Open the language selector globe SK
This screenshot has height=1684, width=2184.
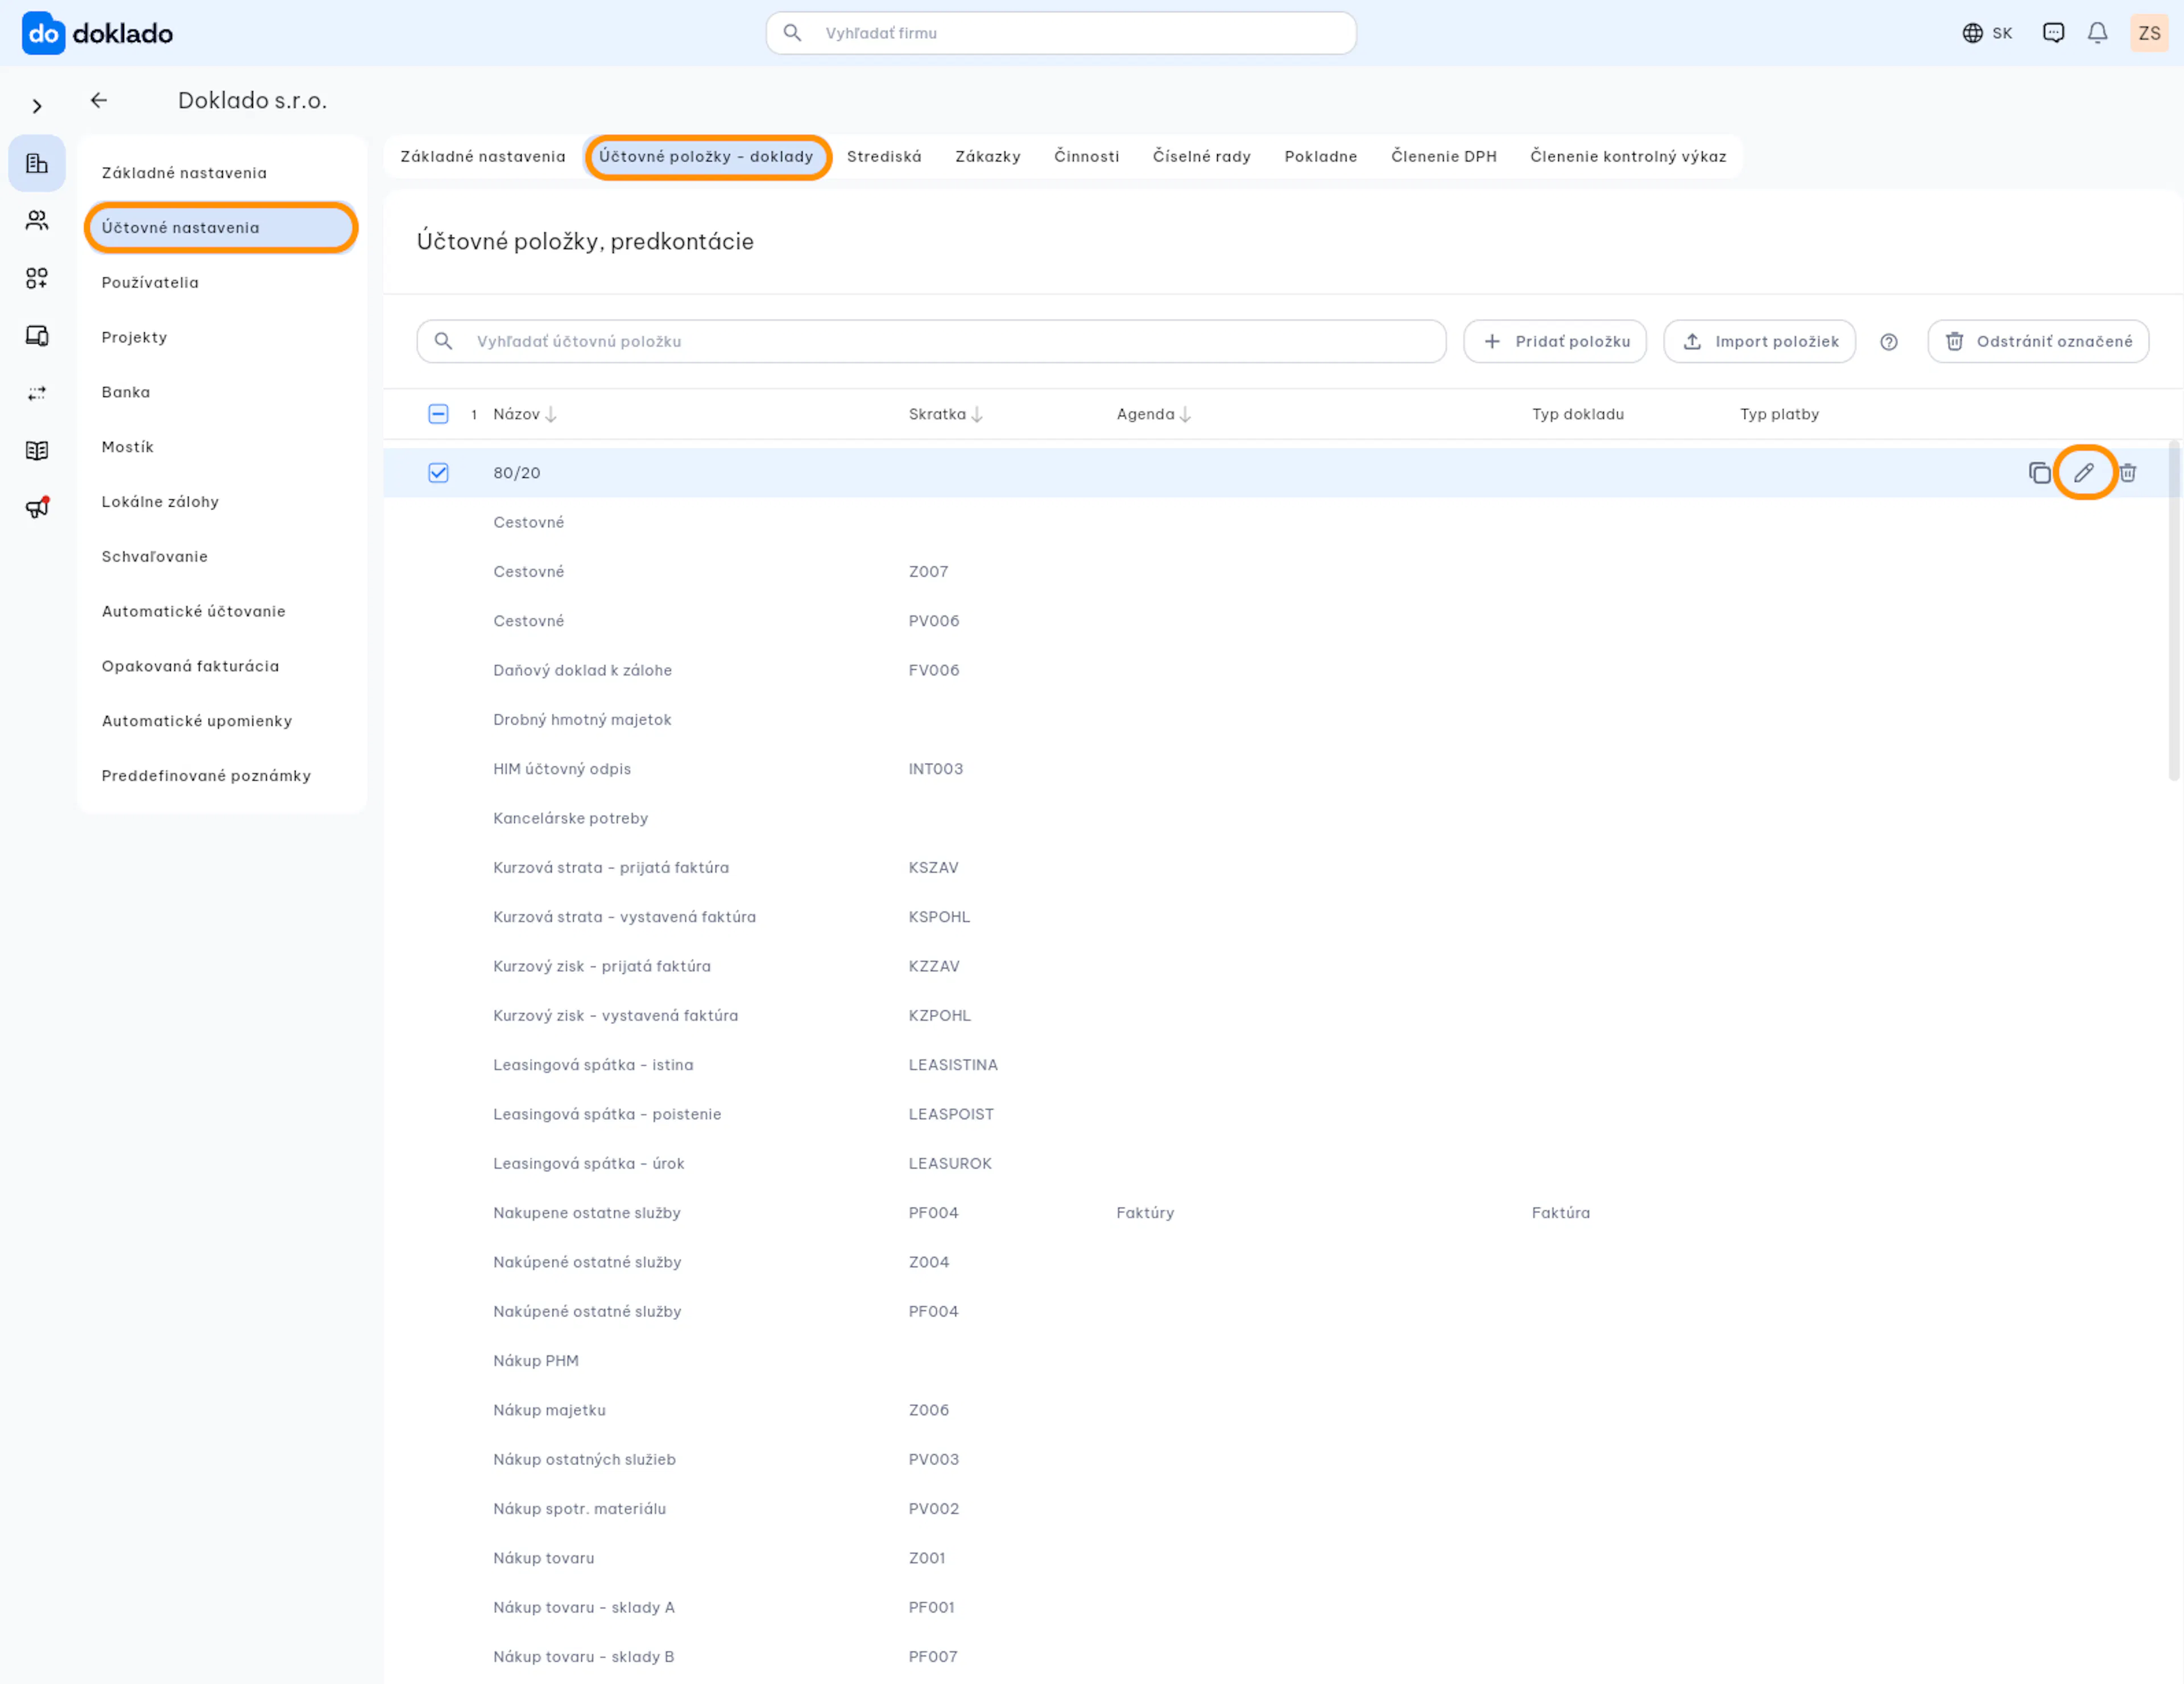pyautogui.click(x=1987, y=33)
